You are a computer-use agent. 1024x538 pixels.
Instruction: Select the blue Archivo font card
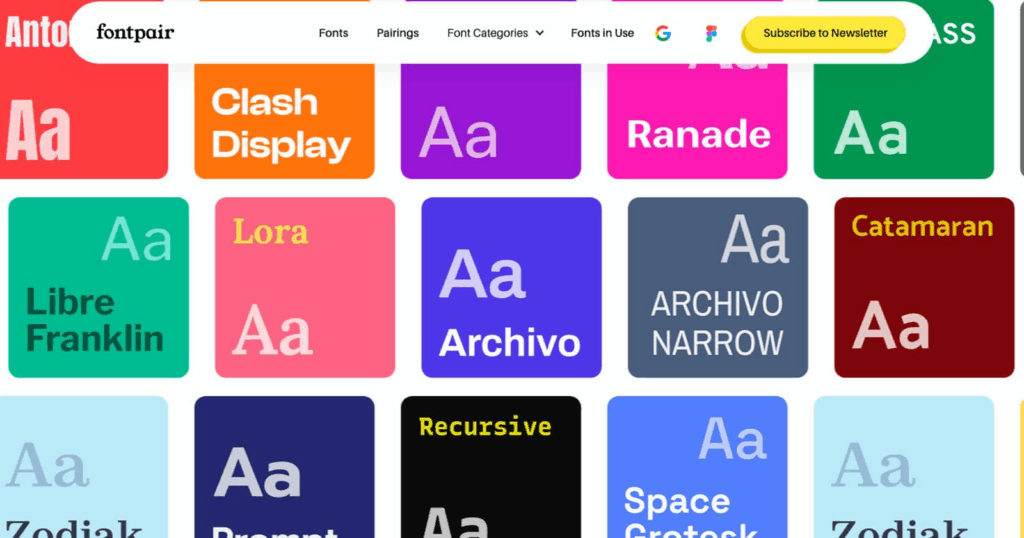click(x=511, y=287)
